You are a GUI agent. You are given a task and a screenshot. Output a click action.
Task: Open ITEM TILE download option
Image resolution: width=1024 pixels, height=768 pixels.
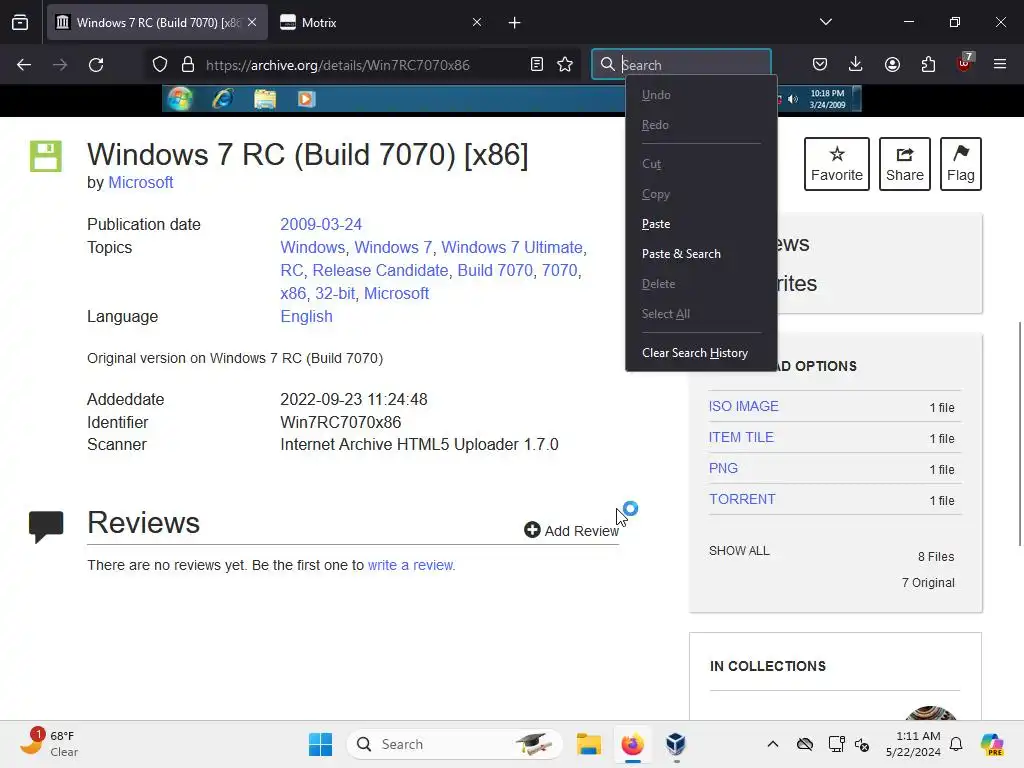click(741, 437)
